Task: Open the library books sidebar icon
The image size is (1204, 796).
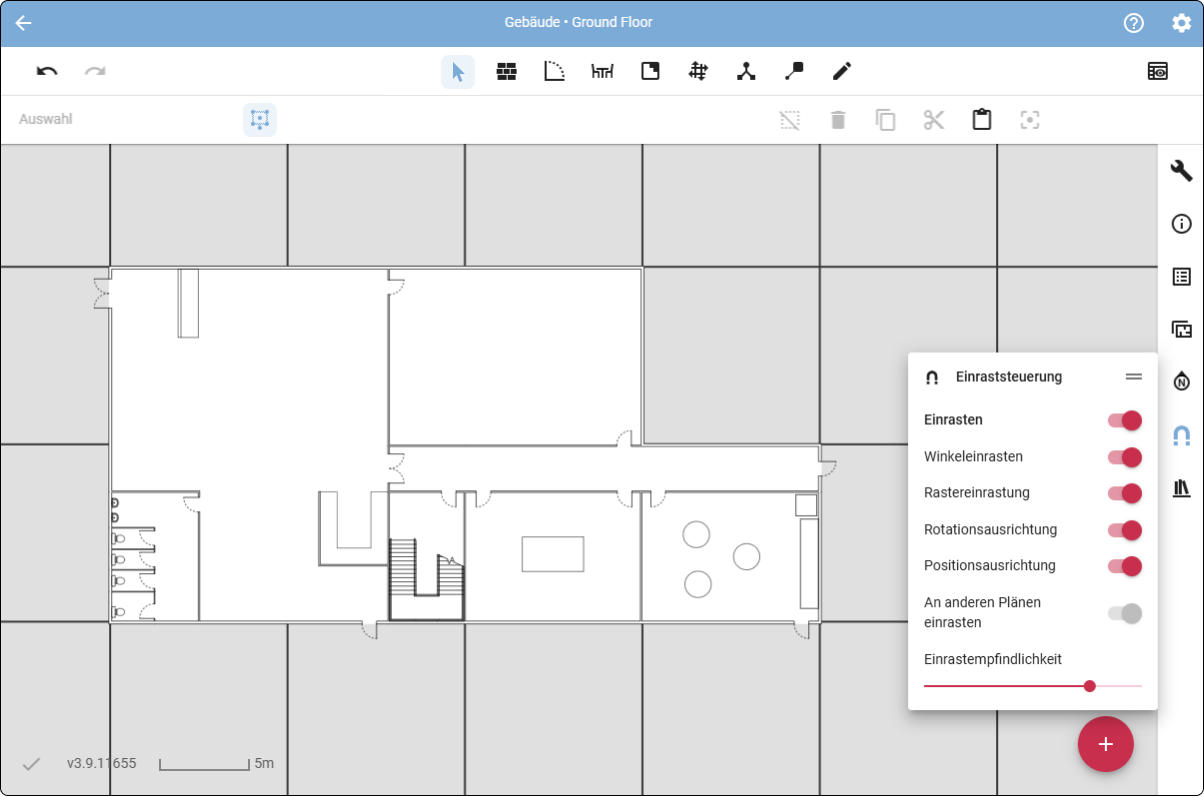Action: tap(1181, 488)
